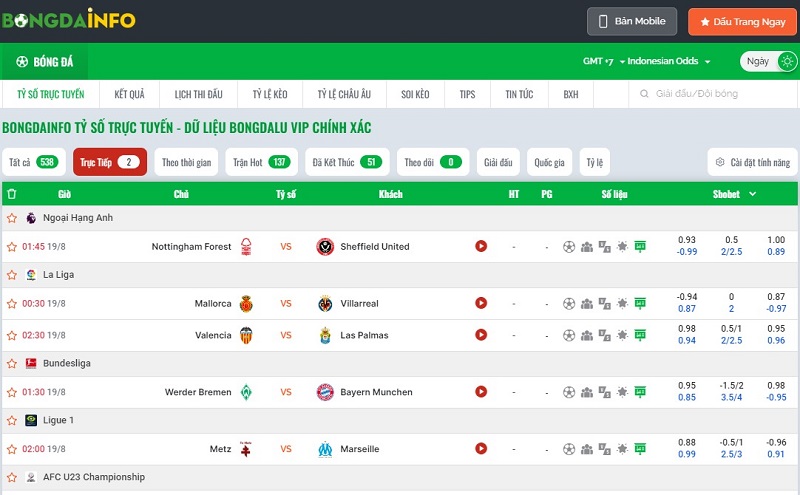The width and height of the screenshot is (800, 495).
Task: Click Dấu Trang Ngay bookmark button
Action: pyautogui.click(x=742, y=21)
